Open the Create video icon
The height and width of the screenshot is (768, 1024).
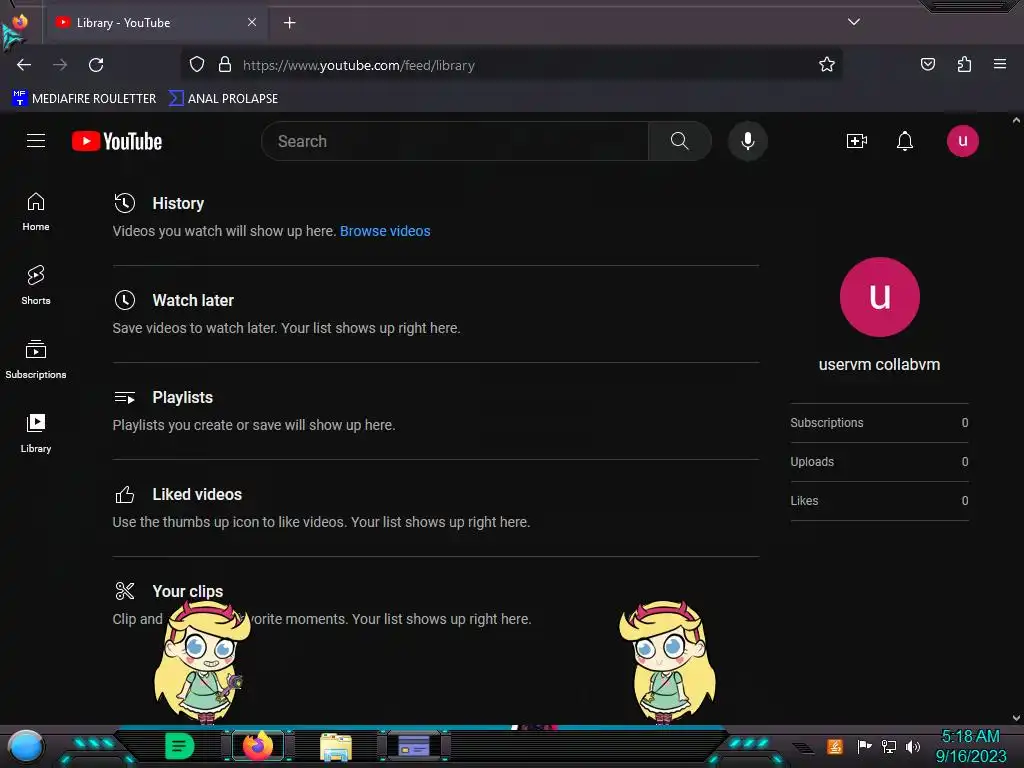(x=856, y=141)
